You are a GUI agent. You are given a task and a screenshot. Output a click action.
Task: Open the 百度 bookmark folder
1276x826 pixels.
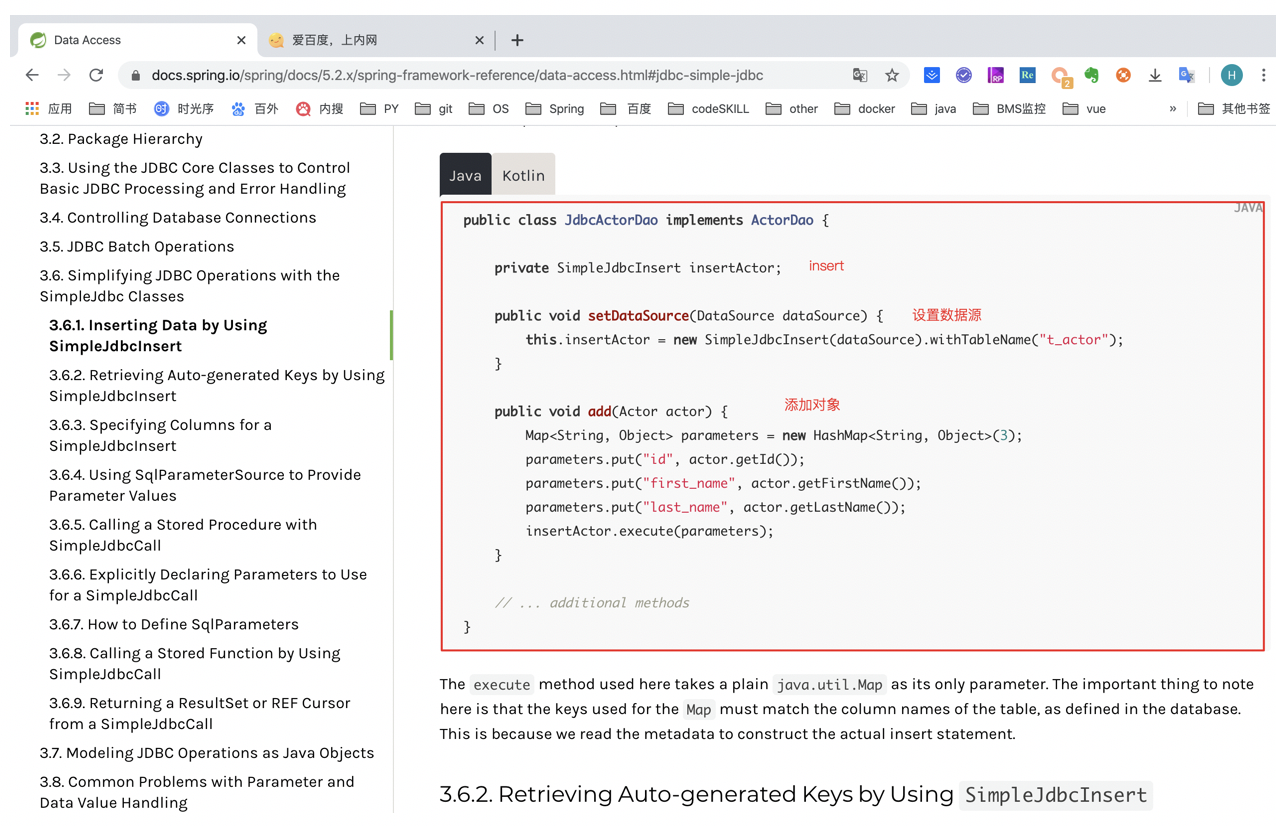click(625, 108)
